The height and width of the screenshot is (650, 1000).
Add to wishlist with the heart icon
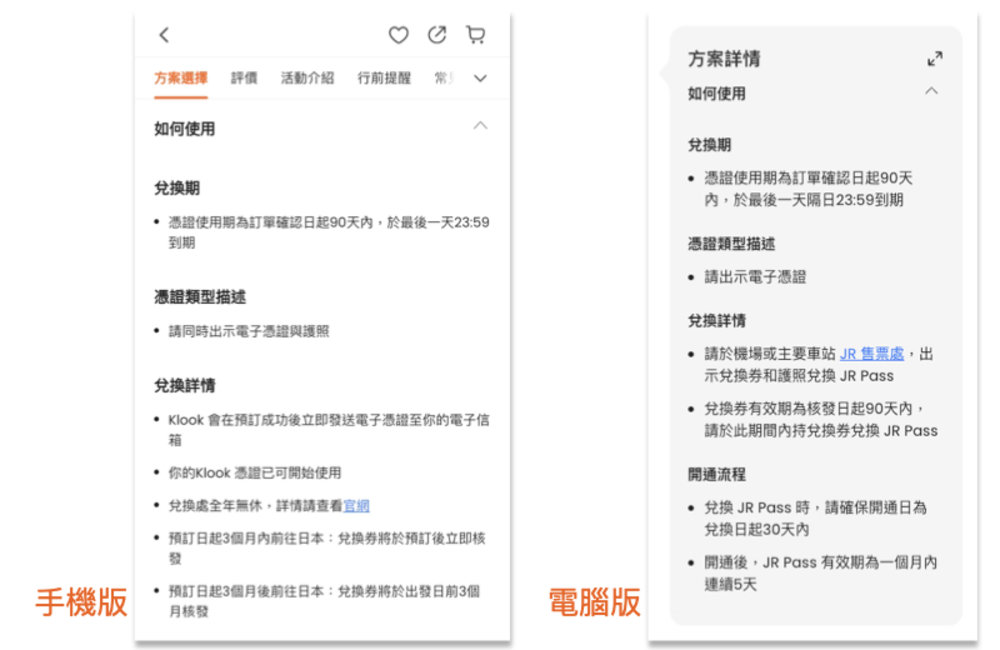click(x=398, y=35)
